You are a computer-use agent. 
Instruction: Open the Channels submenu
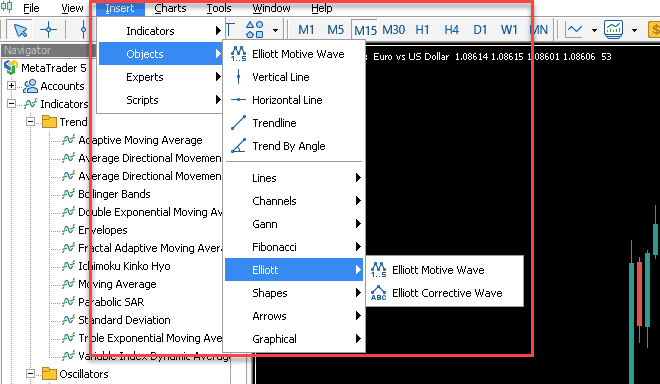tap(294, 201)
